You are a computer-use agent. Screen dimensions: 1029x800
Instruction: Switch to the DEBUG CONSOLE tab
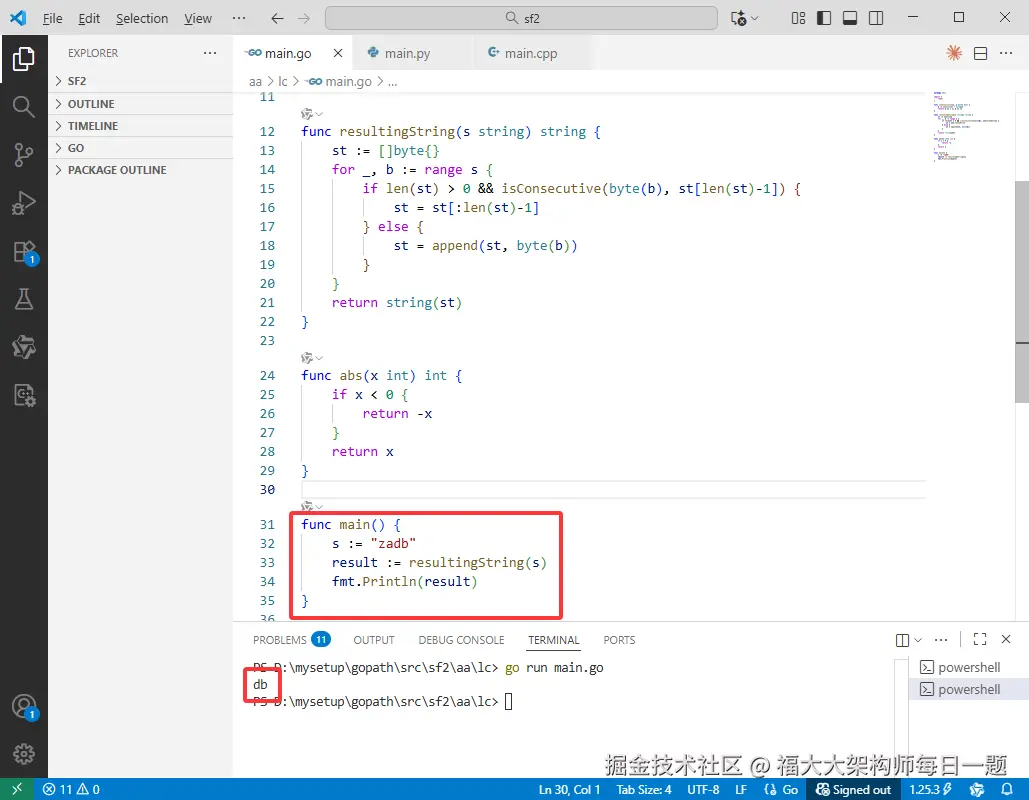(461, 640)
